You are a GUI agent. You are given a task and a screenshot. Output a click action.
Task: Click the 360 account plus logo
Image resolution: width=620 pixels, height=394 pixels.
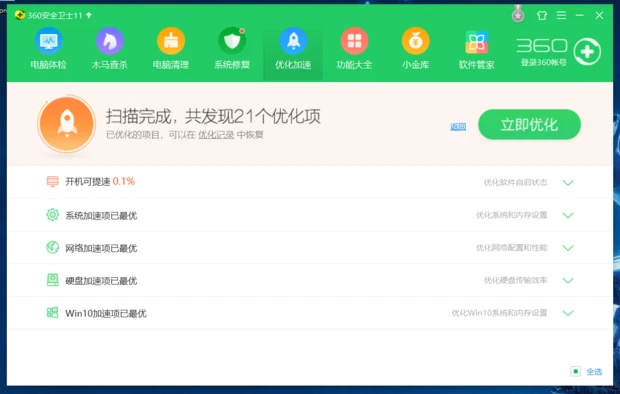(x=587, y=51)
